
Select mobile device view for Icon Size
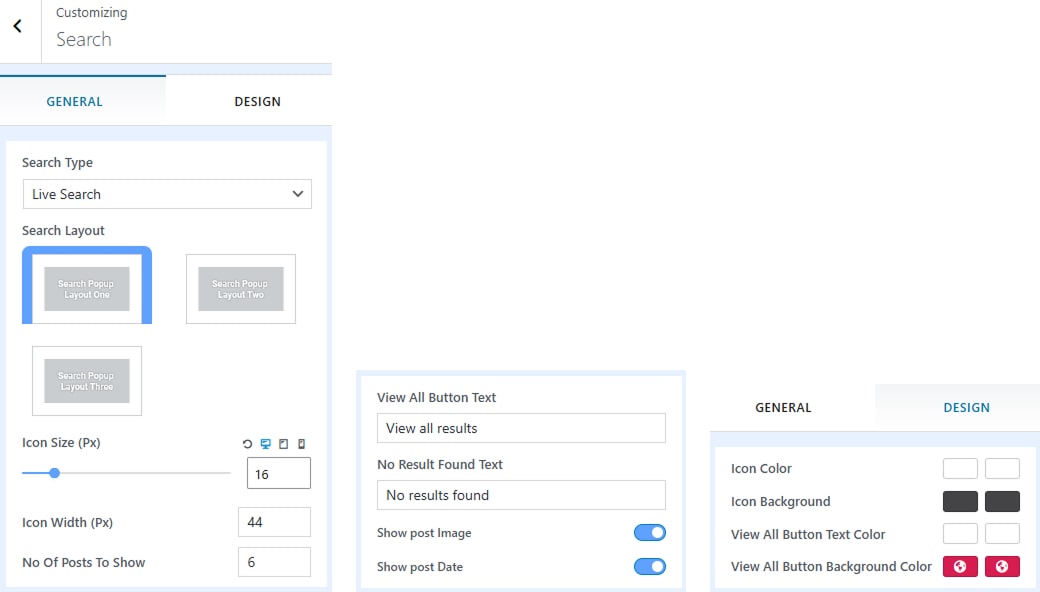pos(301,444)
